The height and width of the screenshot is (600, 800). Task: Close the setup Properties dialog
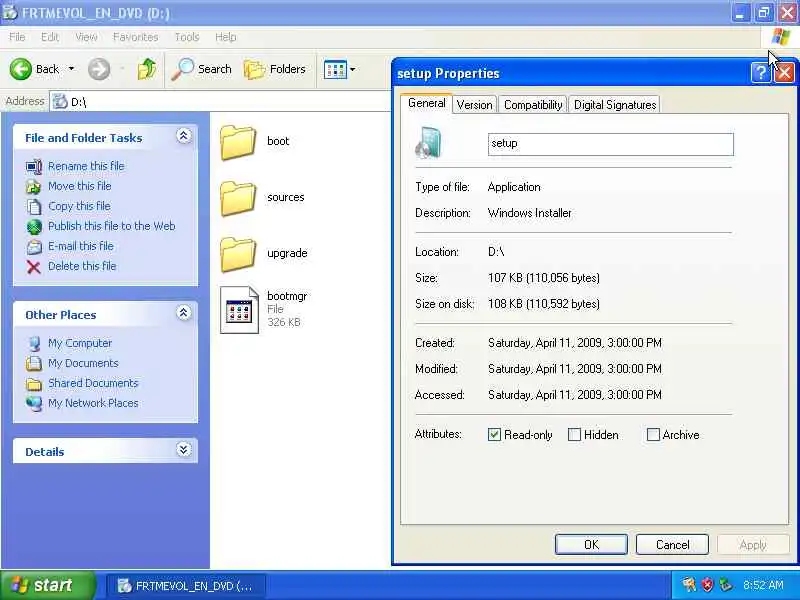[x=784, y=73]
